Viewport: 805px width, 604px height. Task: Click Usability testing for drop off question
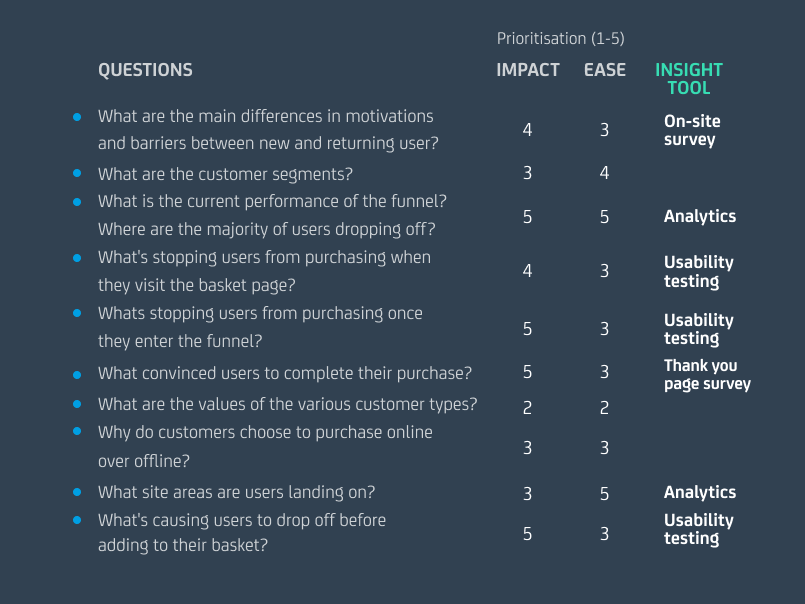tap(698, 529)
